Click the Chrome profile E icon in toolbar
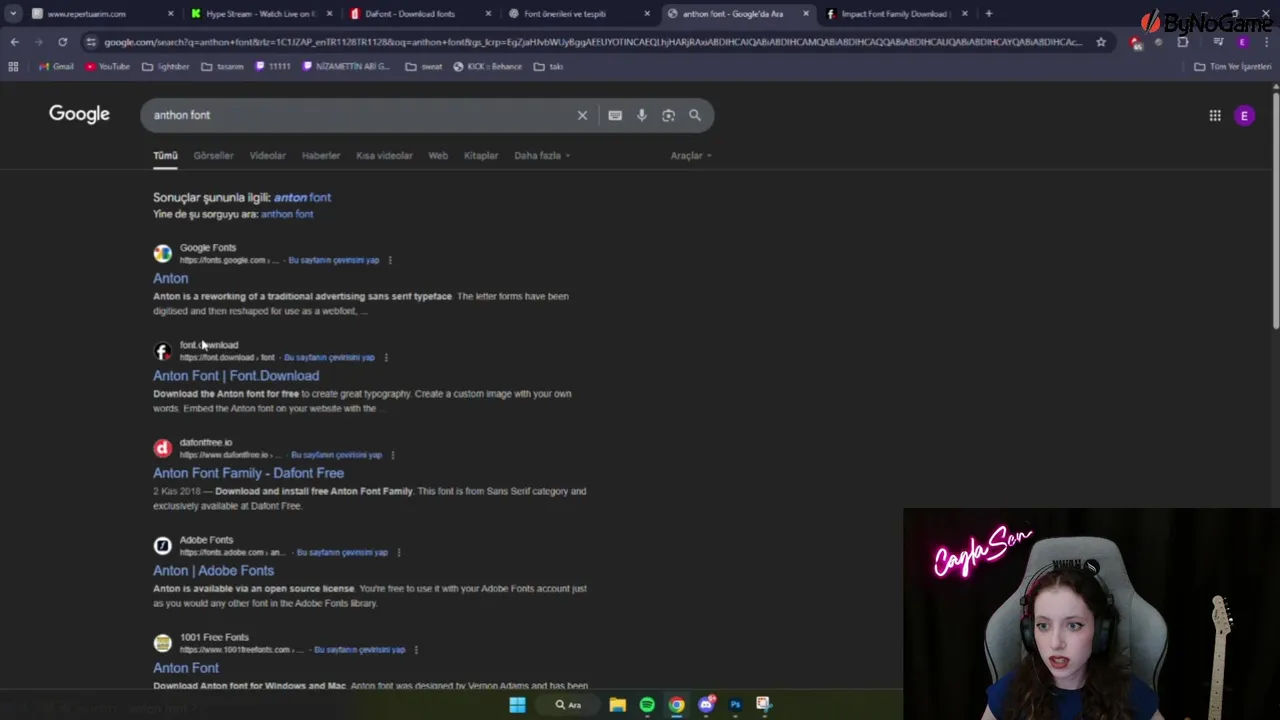The height and width of the screenshot is (720, 1280). tap(1243, 42)
